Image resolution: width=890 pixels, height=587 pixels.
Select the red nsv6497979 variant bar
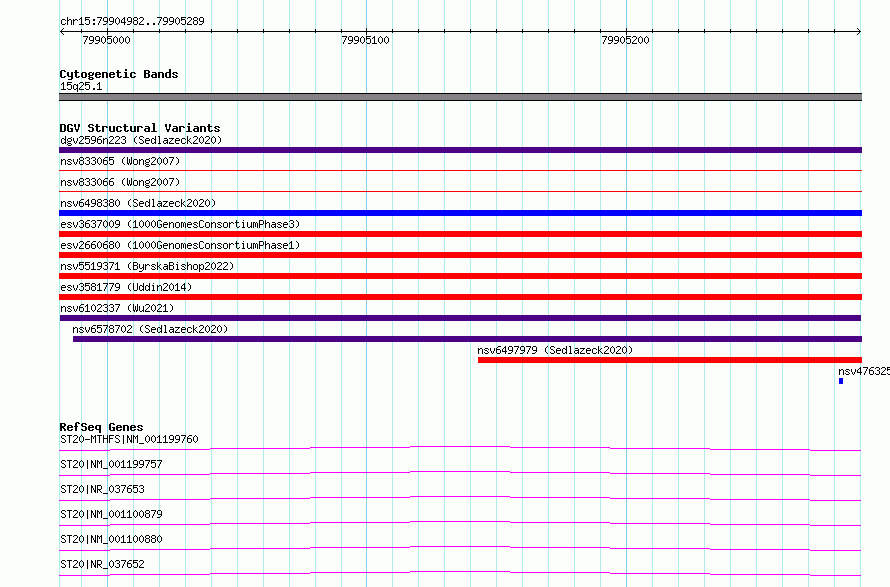click(670, 360)
